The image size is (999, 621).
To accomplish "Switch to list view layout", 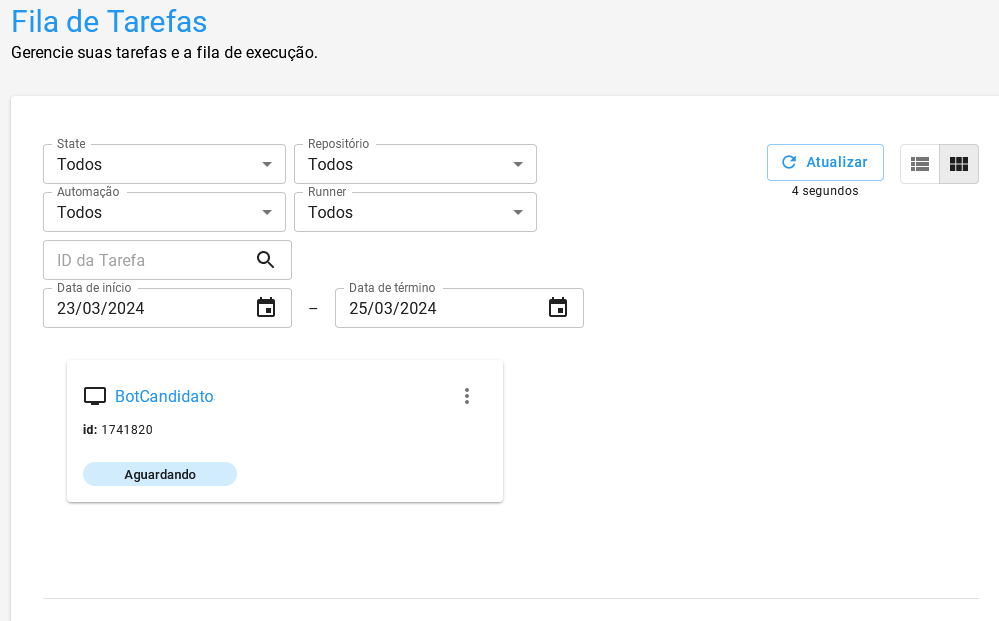I will tap(920, 164).
